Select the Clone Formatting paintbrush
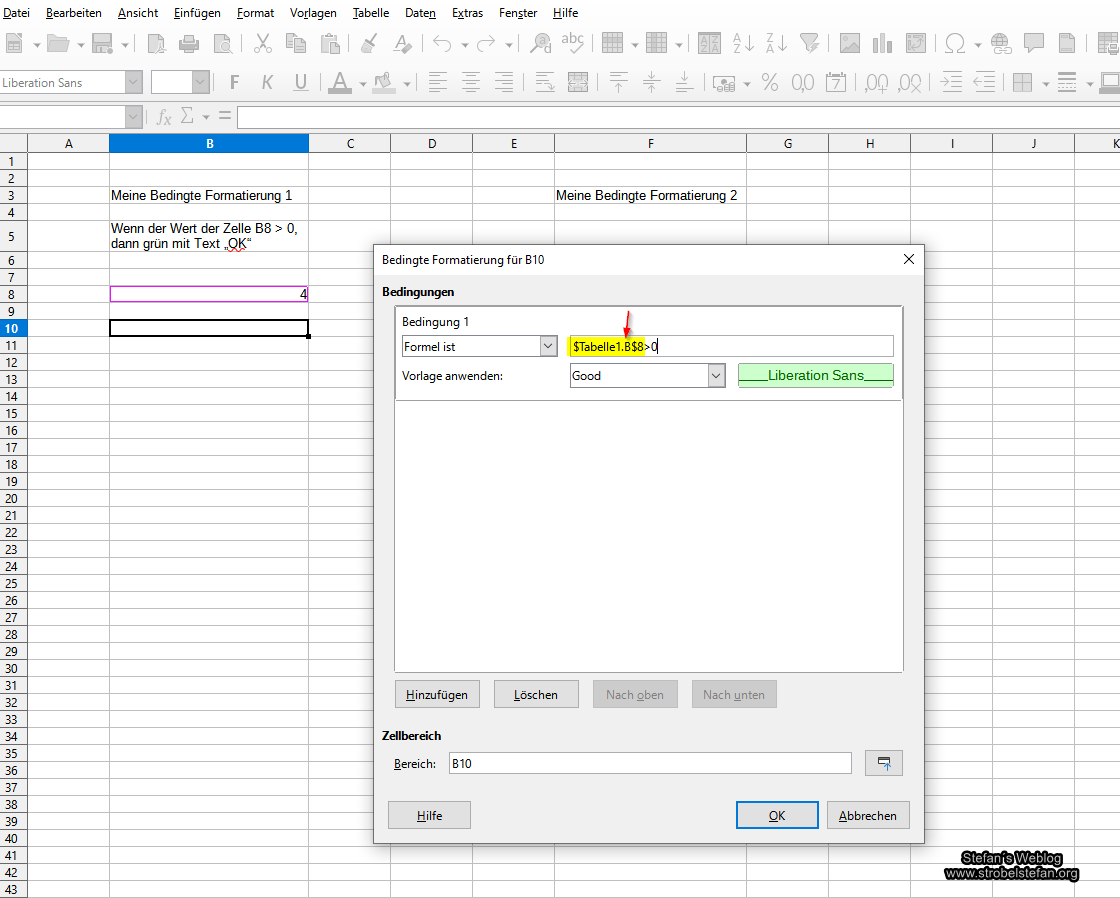The image size is (1120, 898). click(369, 44)
